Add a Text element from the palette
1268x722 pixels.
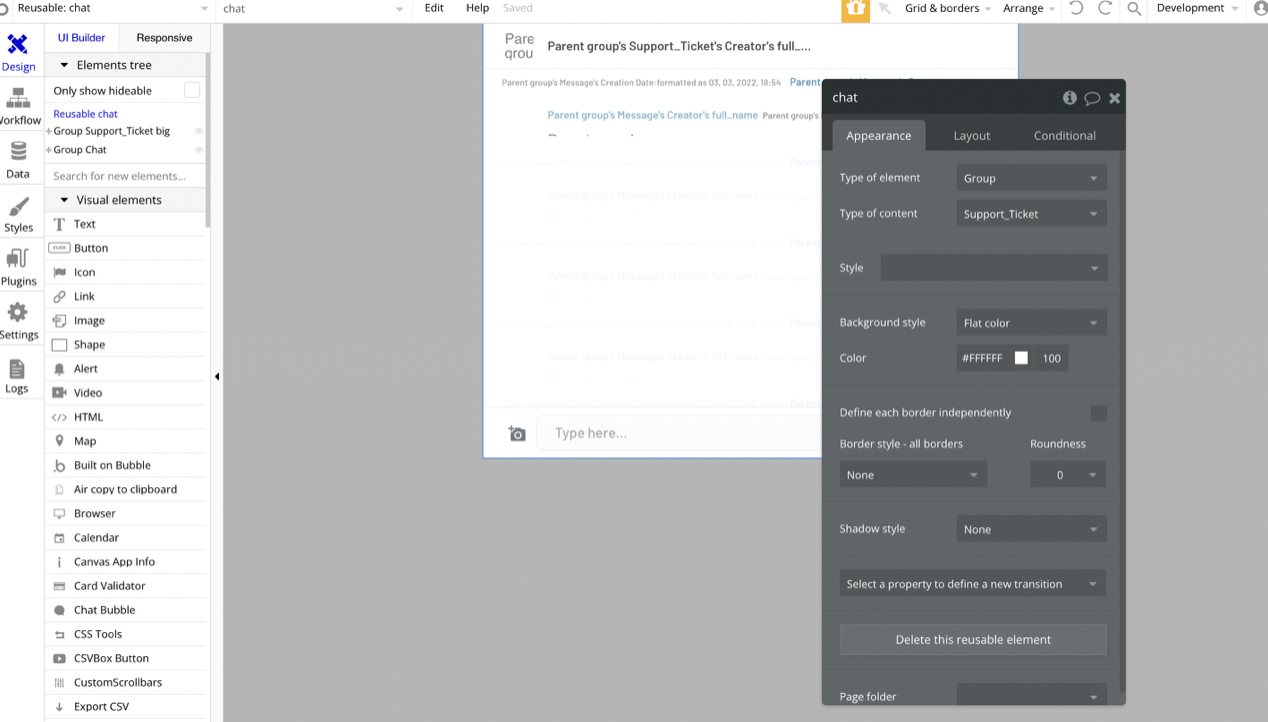(126, 224)
